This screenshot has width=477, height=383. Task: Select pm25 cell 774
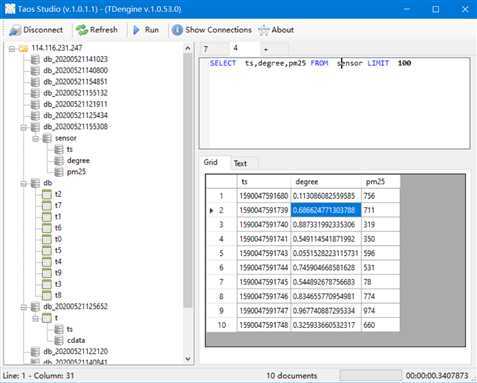click(x=381, y=296)
